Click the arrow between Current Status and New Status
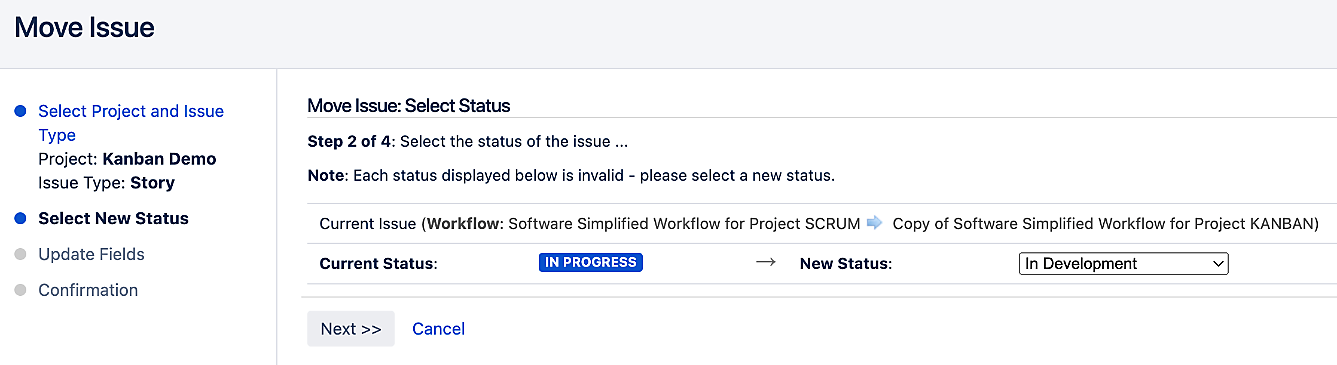This screenshot has width=1337, height=365. coord(765,264)
